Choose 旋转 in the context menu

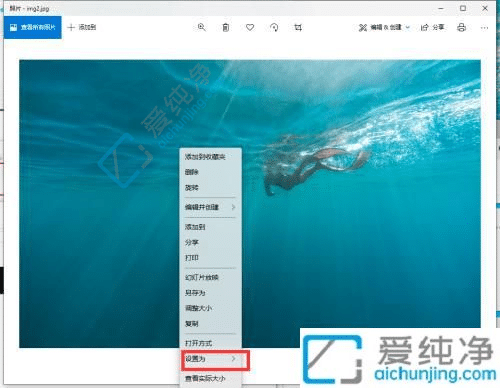tap(211, 188)
